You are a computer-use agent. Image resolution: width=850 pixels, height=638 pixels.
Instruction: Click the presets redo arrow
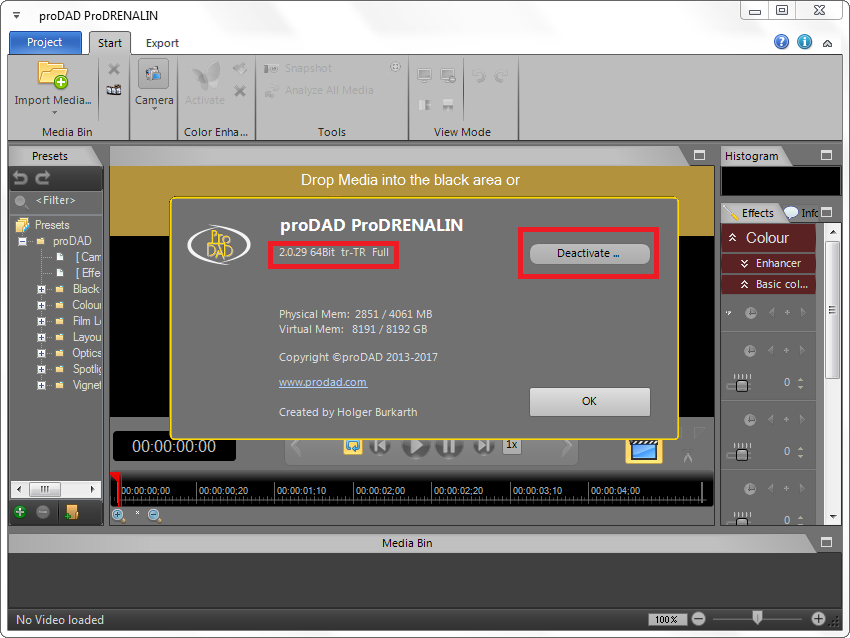pos(43,177)
